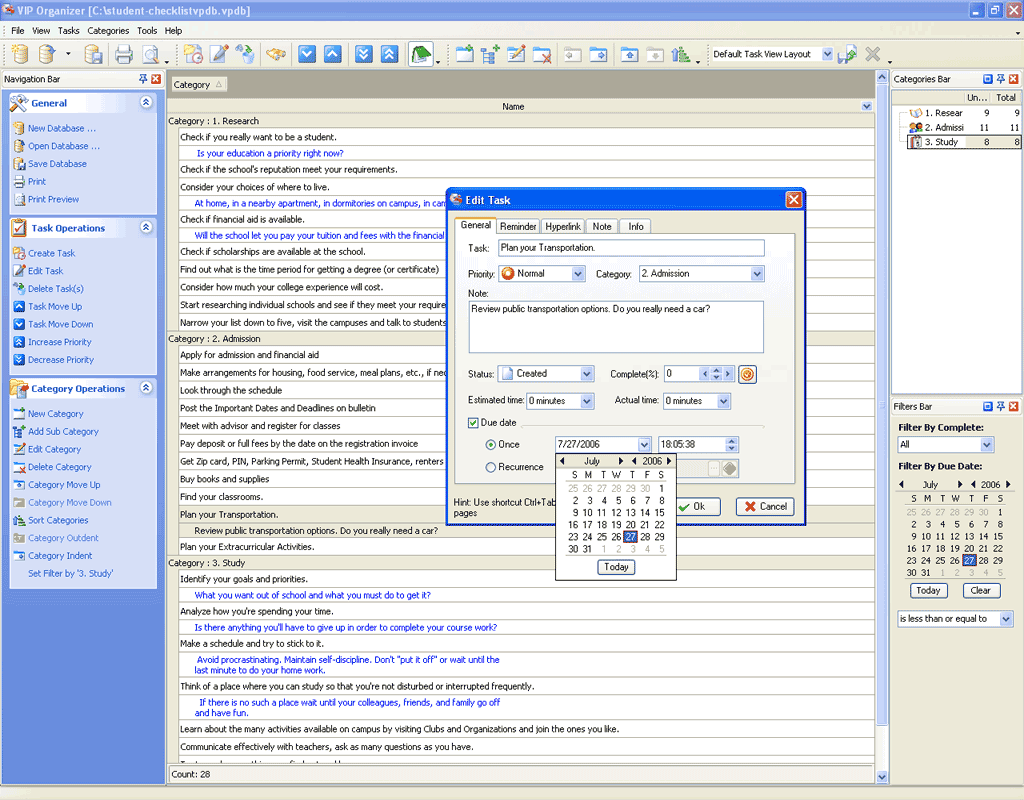
Task: Click the Sort Categories icon in Category Operations
Action: (19, 520)
